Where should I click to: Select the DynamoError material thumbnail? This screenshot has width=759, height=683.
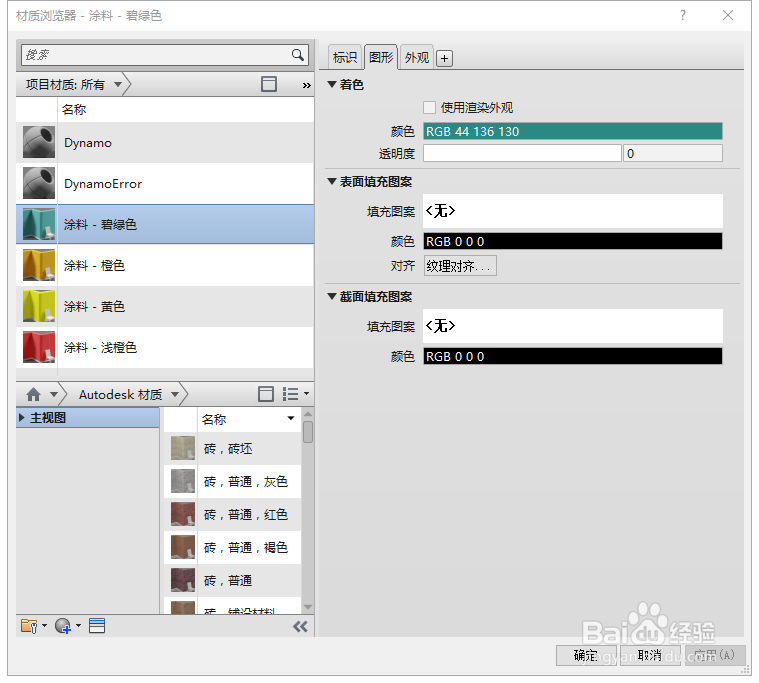point(39,183)
